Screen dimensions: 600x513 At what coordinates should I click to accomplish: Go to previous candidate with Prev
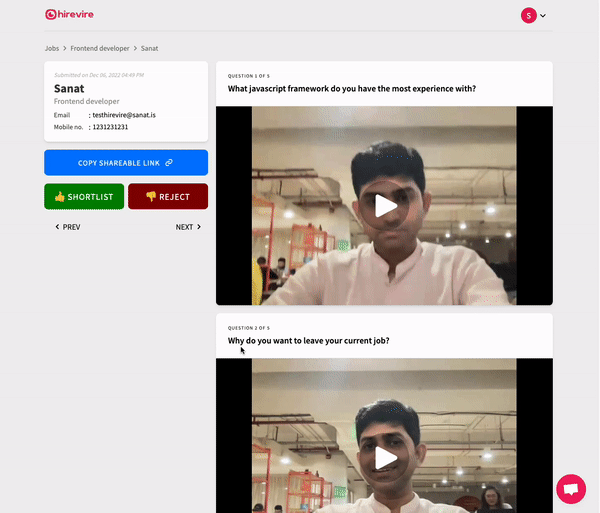[67, 227]
